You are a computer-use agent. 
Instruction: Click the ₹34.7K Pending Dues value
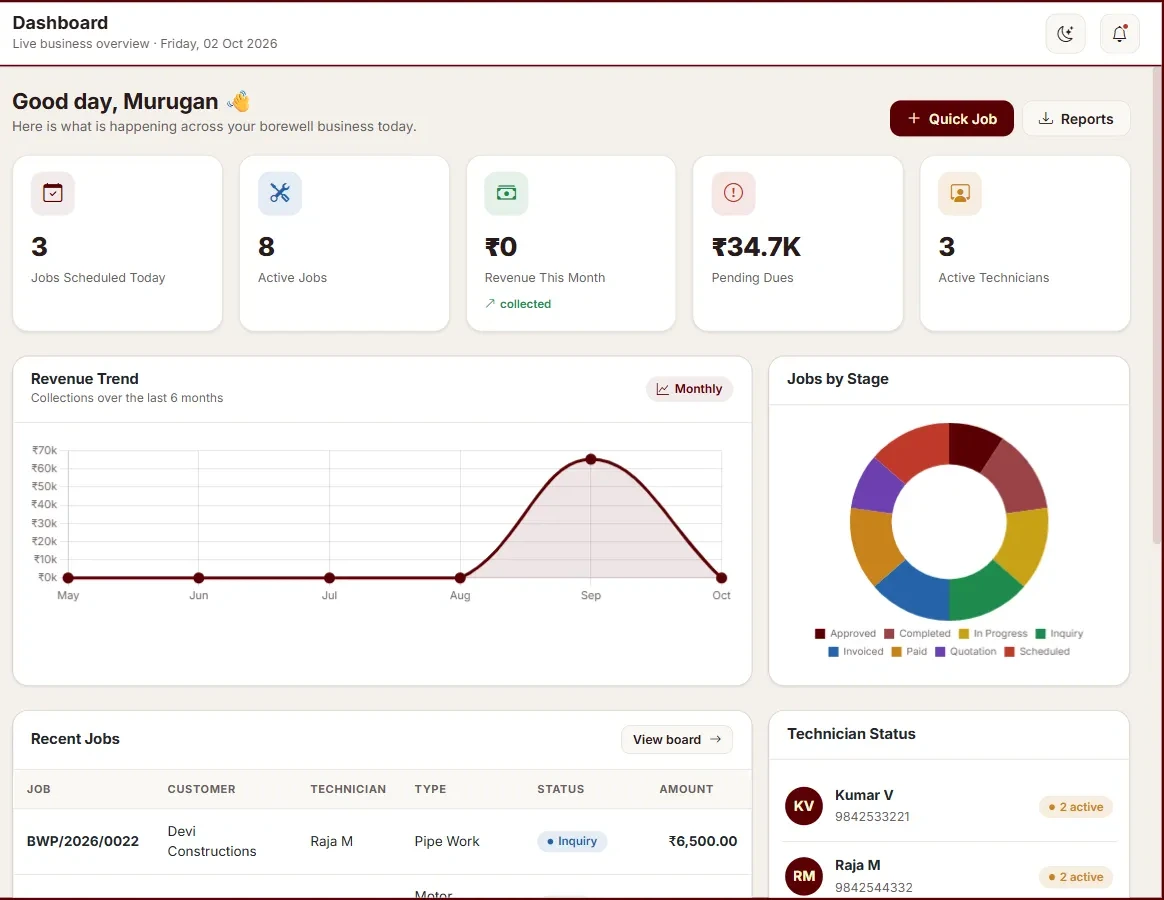point(756,247)
